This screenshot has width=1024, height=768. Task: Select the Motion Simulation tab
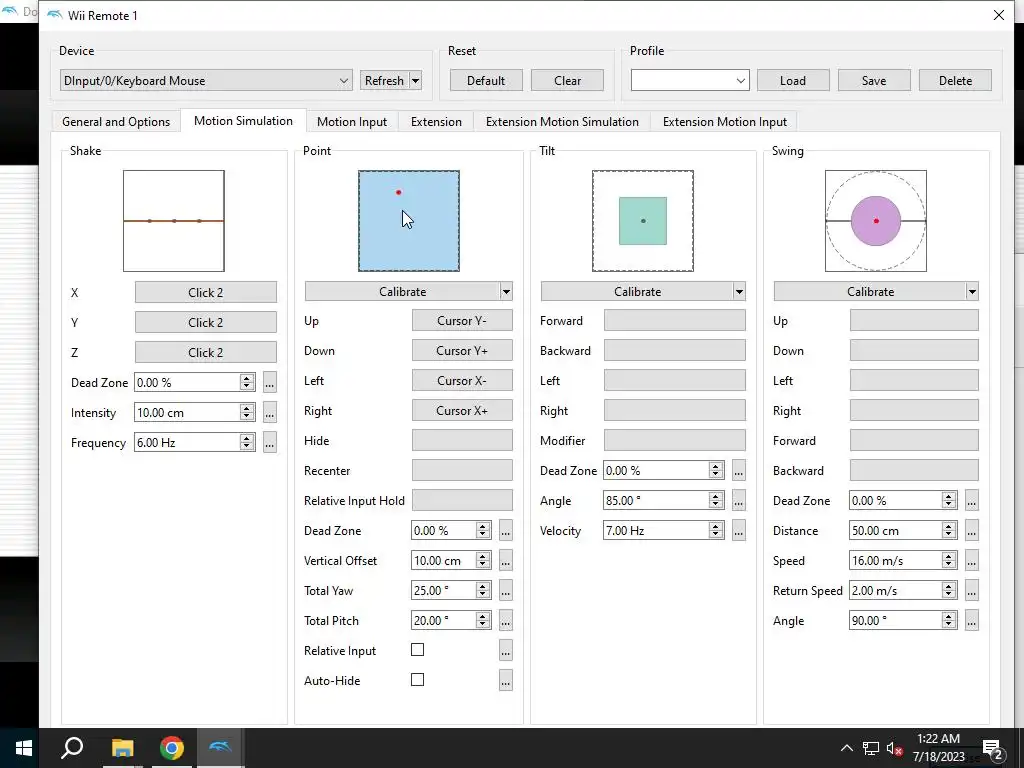[x=243, y=121]
